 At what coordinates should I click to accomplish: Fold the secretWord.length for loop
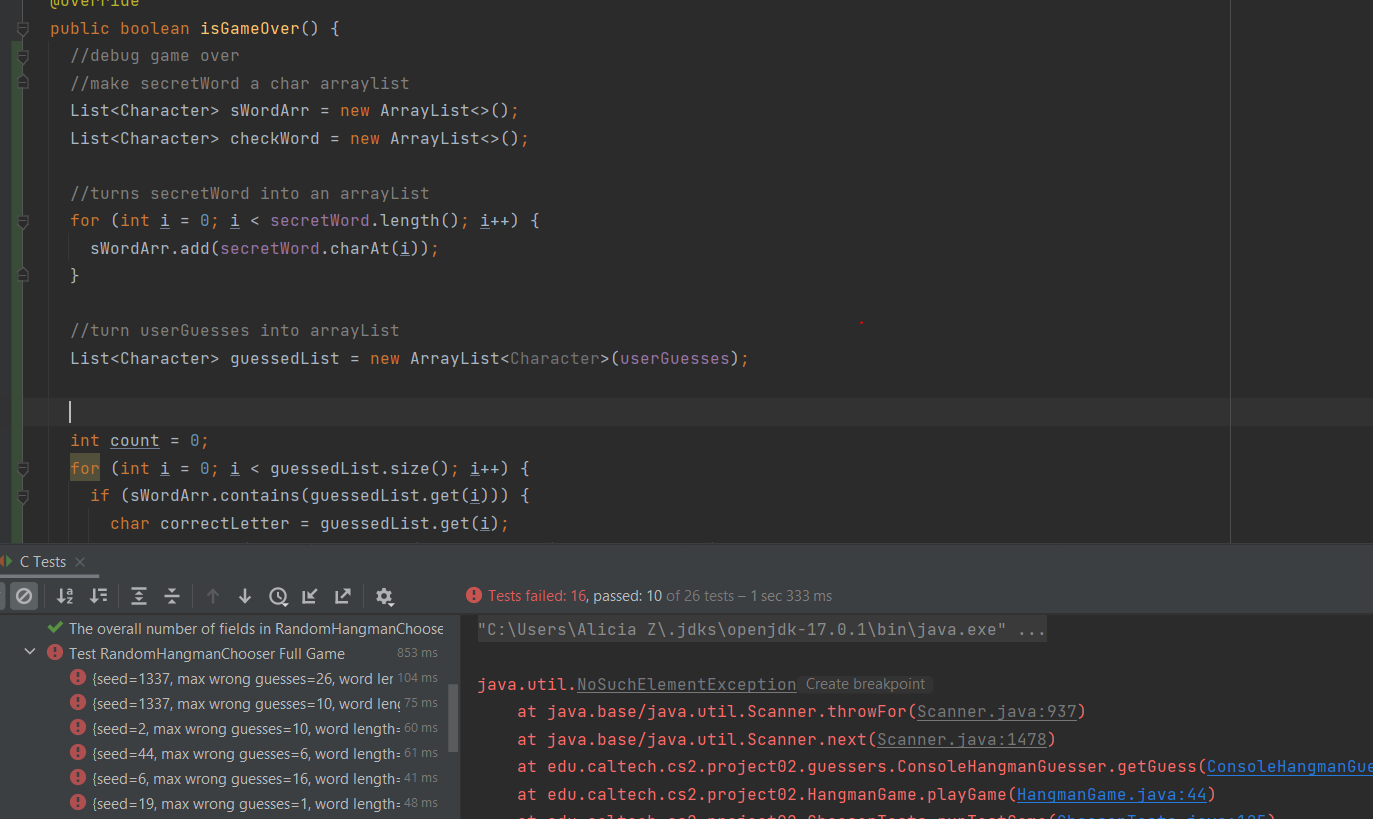(22, 220)
